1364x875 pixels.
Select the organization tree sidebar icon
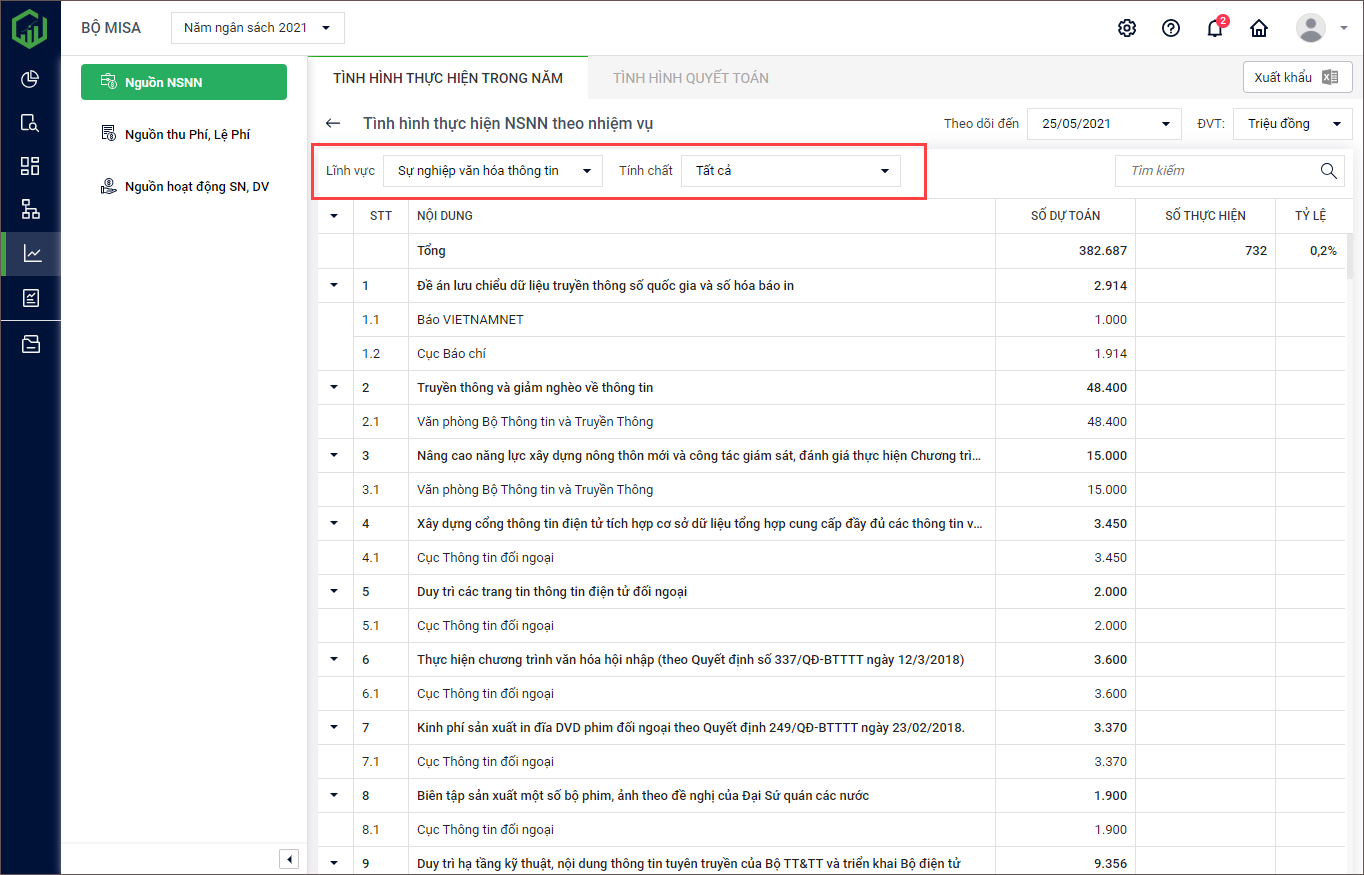30,209
